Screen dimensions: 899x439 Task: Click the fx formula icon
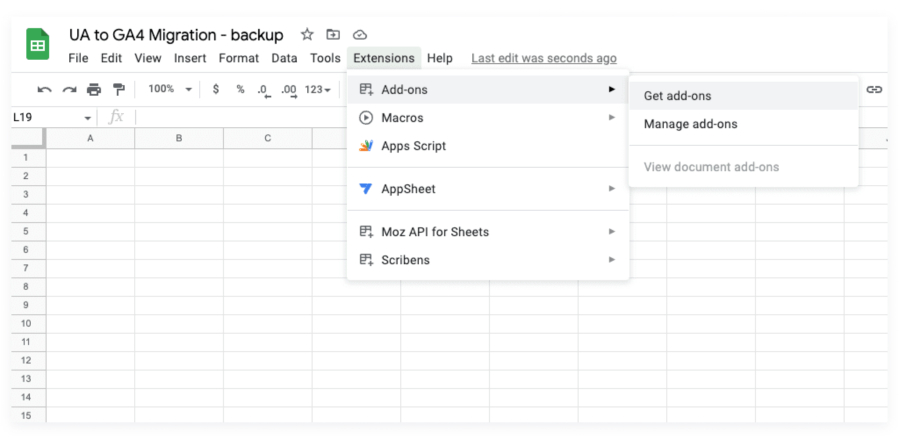point(116,117)
